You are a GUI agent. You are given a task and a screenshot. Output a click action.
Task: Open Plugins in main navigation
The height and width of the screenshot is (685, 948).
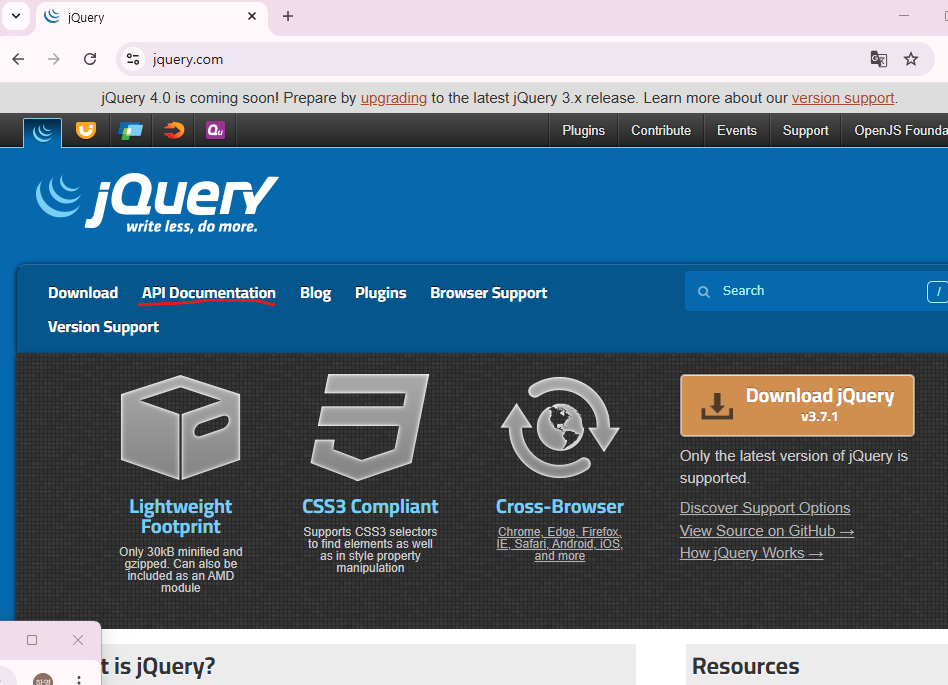380,293
